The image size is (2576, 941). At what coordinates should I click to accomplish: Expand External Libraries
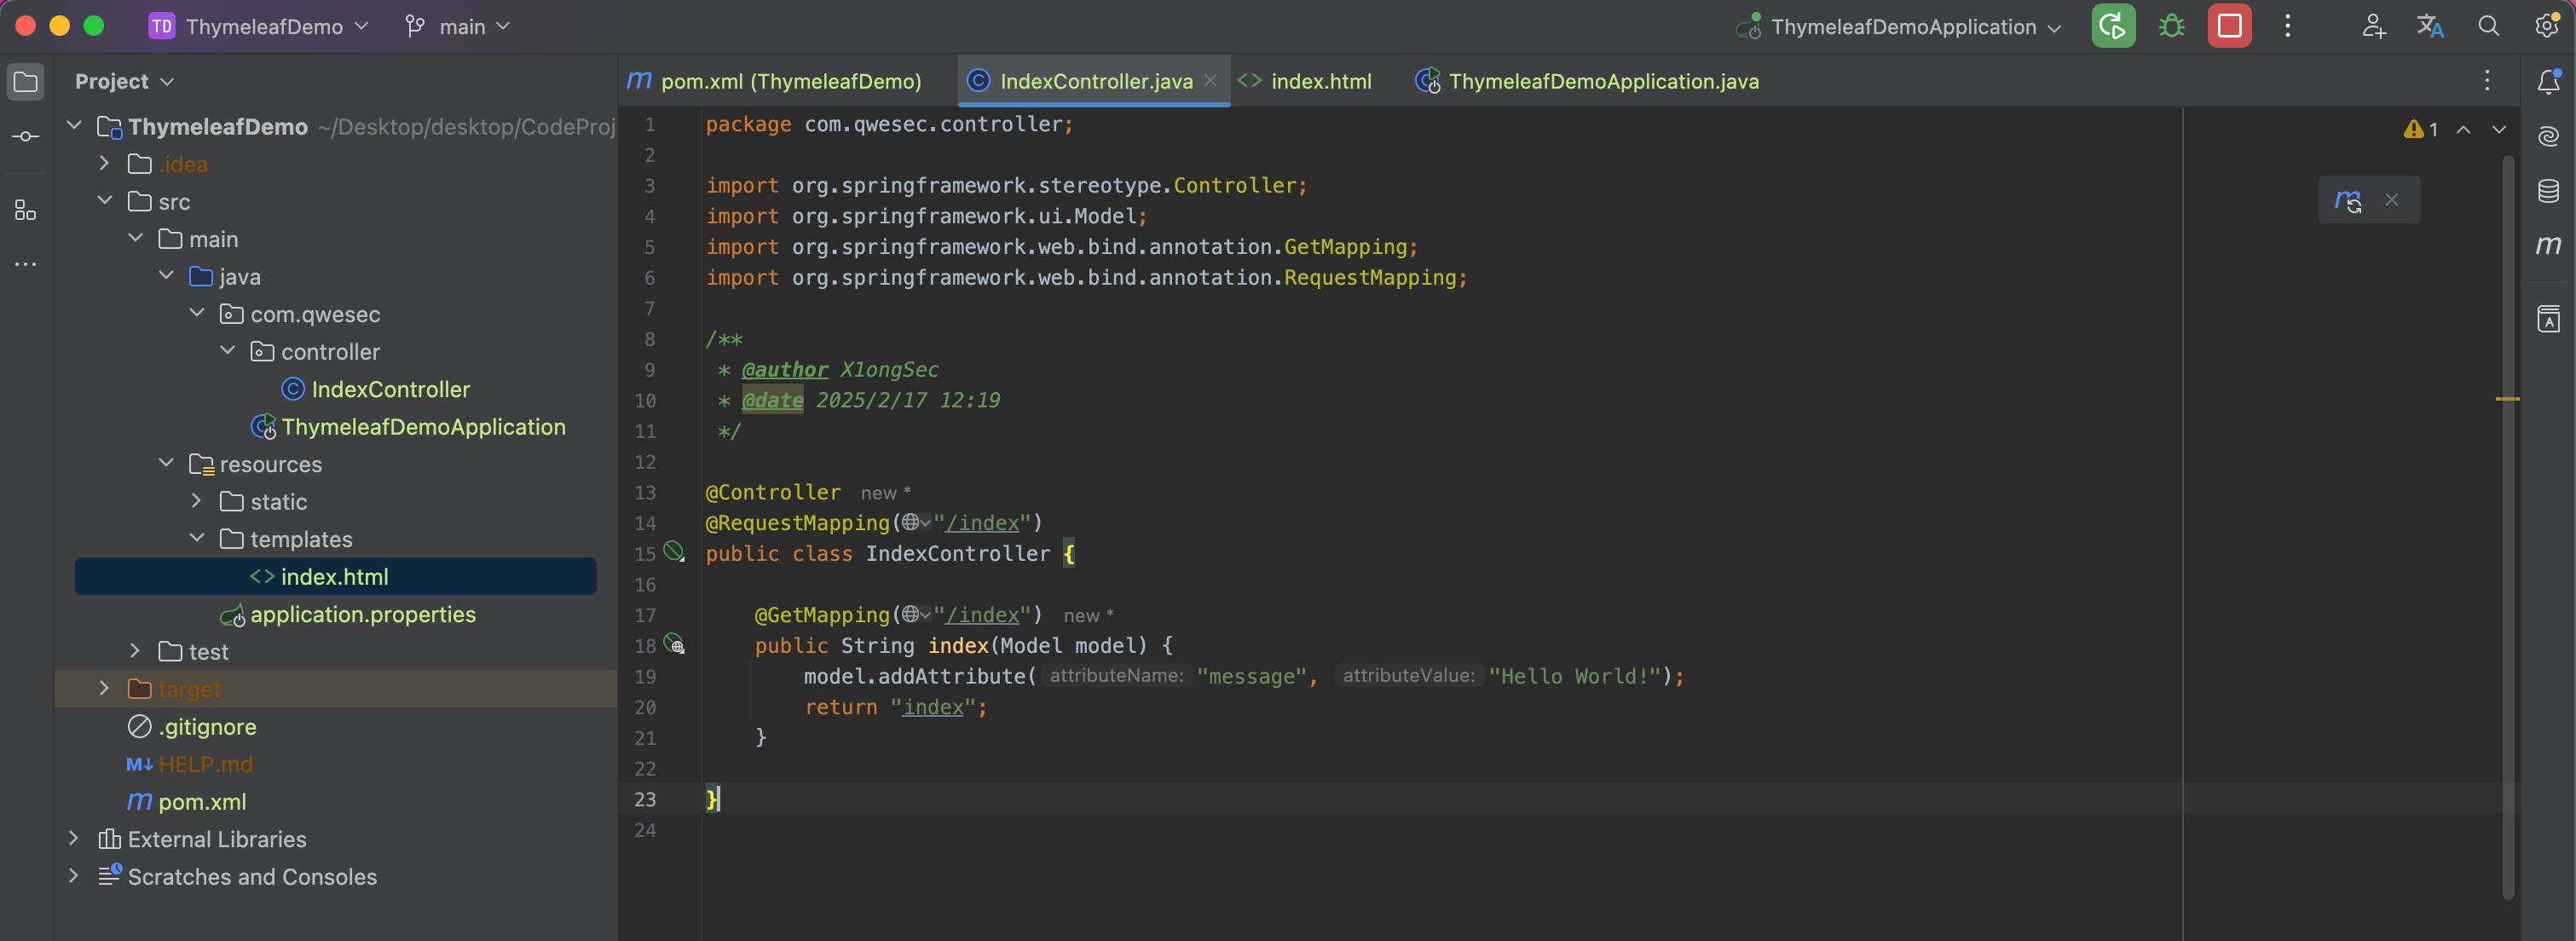point(74,839)
